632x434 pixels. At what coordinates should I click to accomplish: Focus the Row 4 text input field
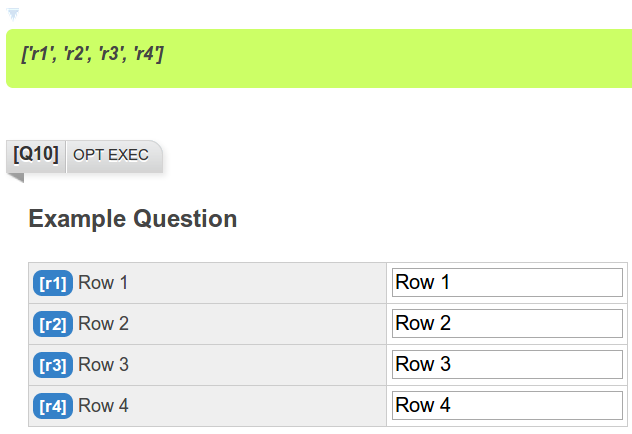click(x=507, y=405)
